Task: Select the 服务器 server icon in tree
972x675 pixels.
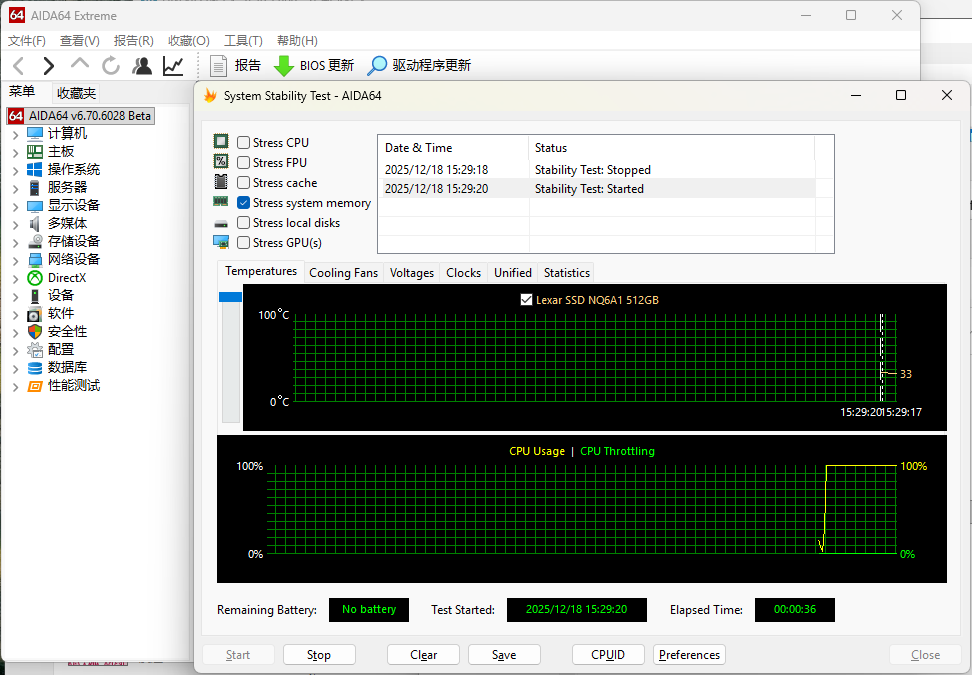Action: (35, 187)
